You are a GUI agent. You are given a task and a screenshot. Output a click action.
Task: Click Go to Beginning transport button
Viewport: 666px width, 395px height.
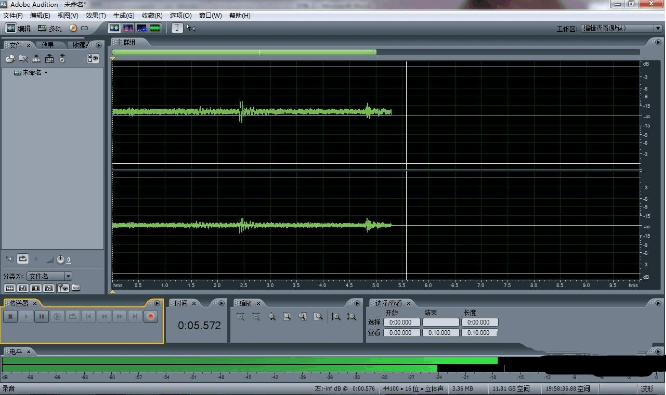tap(88, 316)
